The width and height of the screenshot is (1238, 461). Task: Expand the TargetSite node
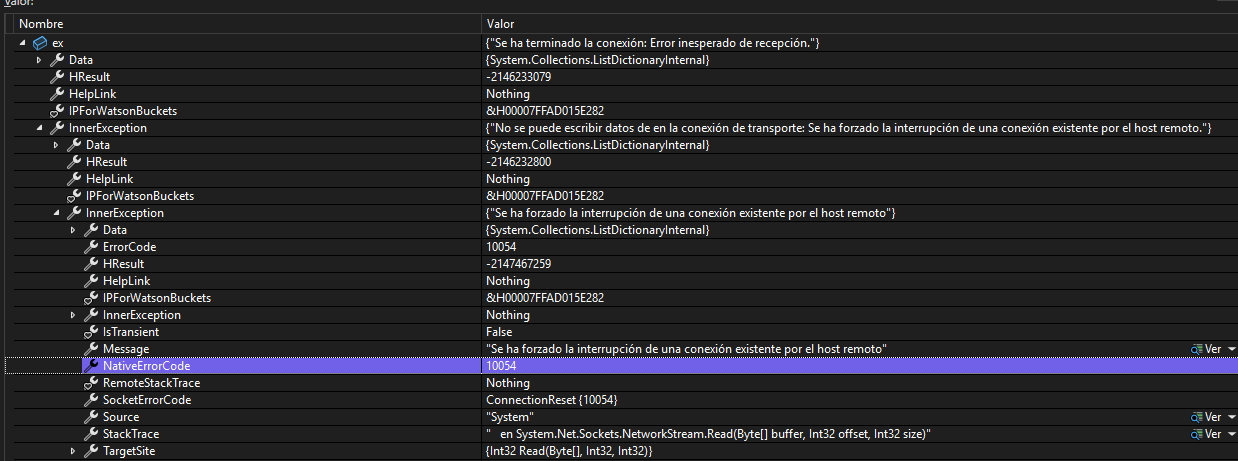tap(73, 452)
